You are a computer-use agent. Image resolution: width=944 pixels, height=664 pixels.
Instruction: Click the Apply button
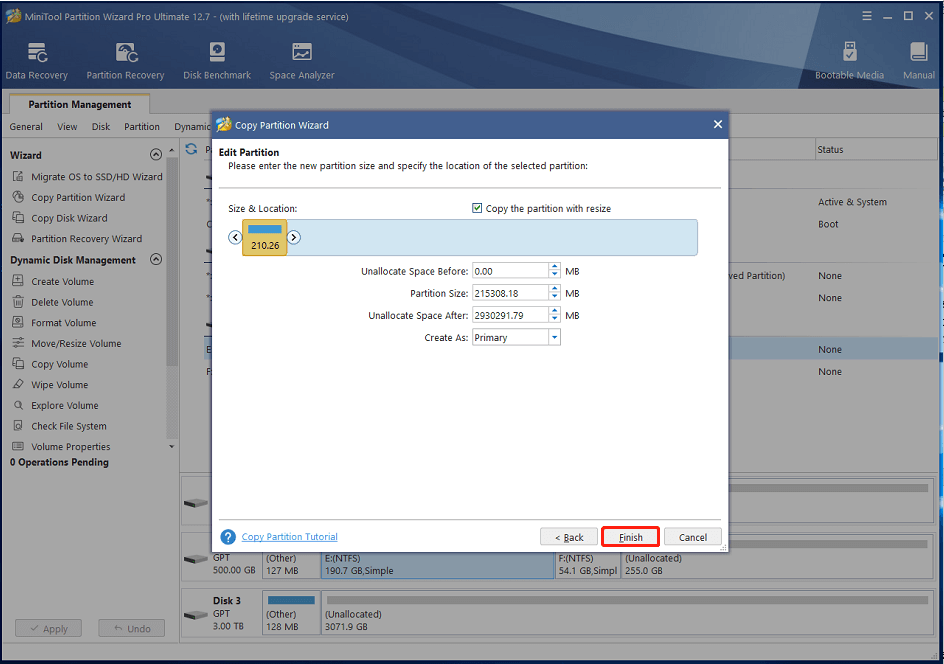coord(50,628)
